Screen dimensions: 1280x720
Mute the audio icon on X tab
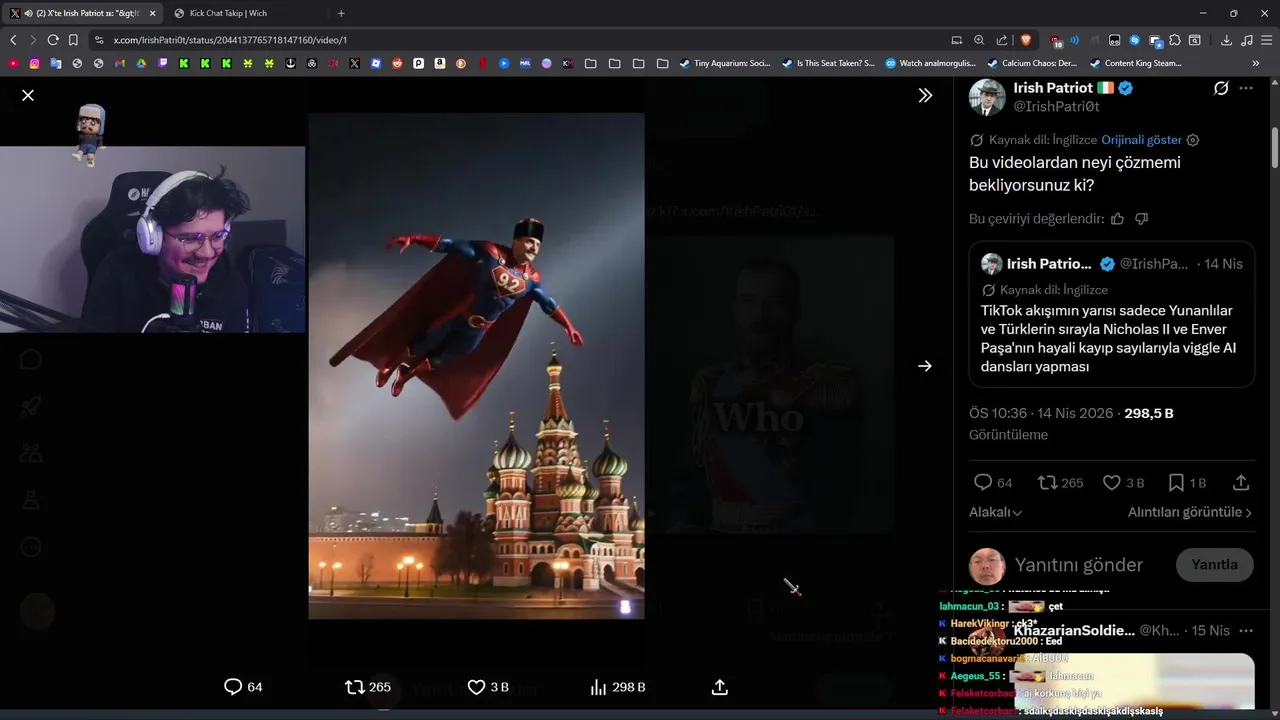pos(29,13)
